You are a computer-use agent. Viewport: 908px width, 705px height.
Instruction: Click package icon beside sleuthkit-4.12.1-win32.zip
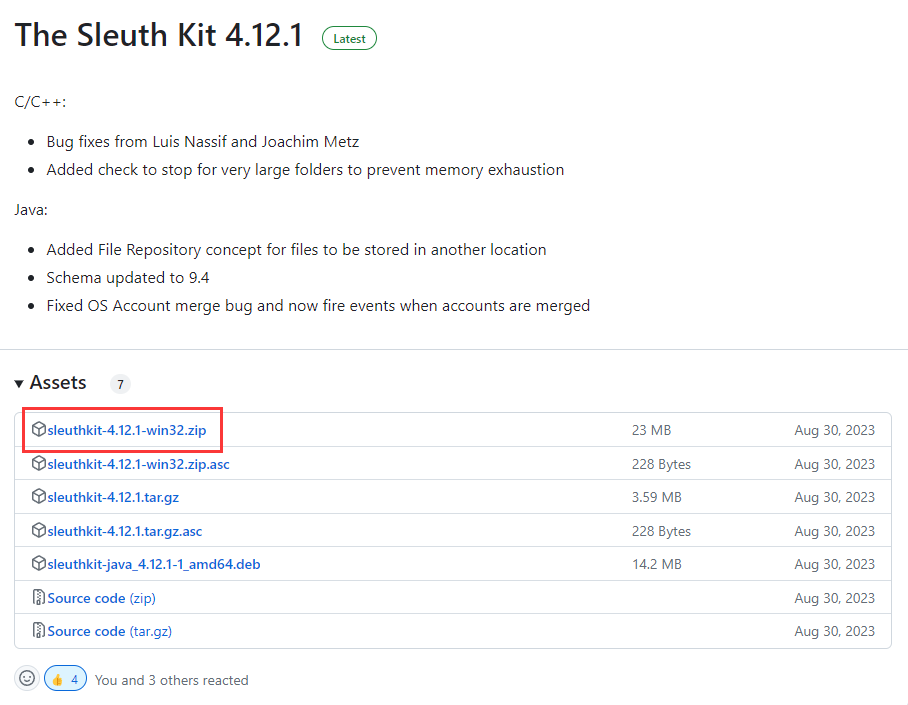coord(39,430)
